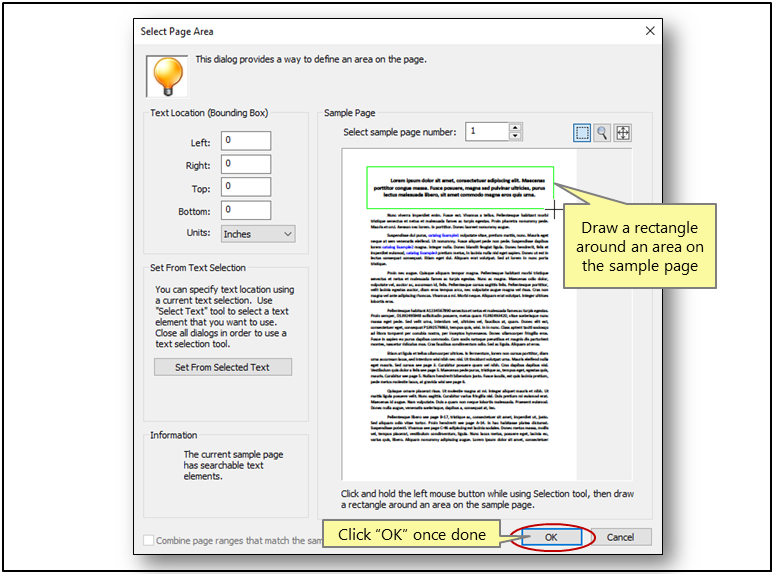The height and width of the screenshot is (574, 773).
Task: Toggle Combine page ranges checkbox
Action: pos(149,541)
